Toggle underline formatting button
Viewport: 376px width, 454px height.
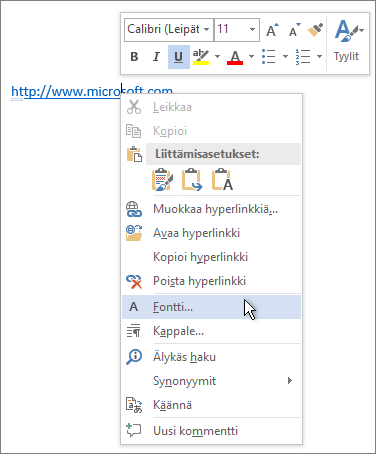coord(179,57)
